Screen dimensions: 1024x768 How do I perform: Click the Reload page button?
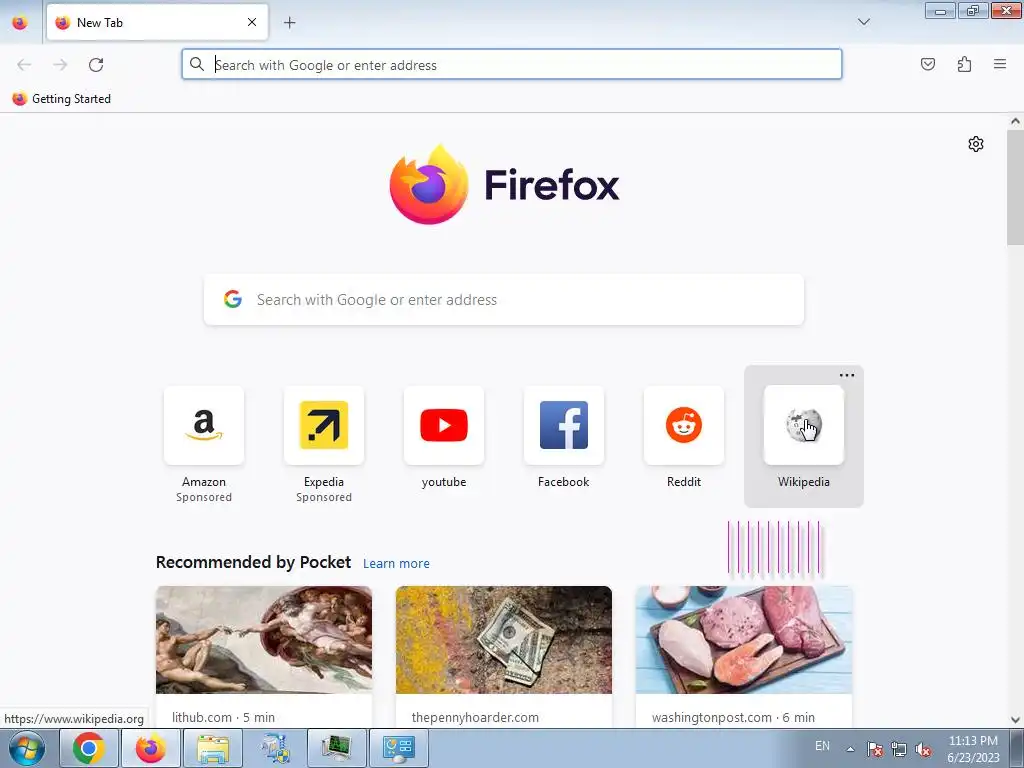pos(96,65)
